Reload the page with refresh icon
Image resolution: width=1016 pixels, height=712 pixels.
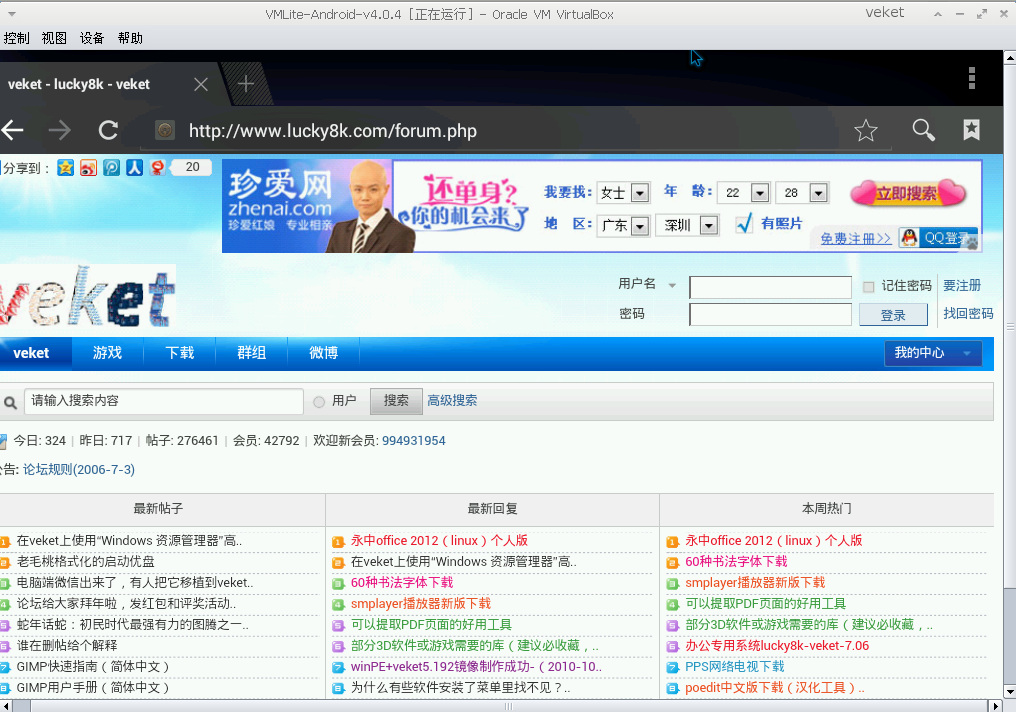click(108, 131)
